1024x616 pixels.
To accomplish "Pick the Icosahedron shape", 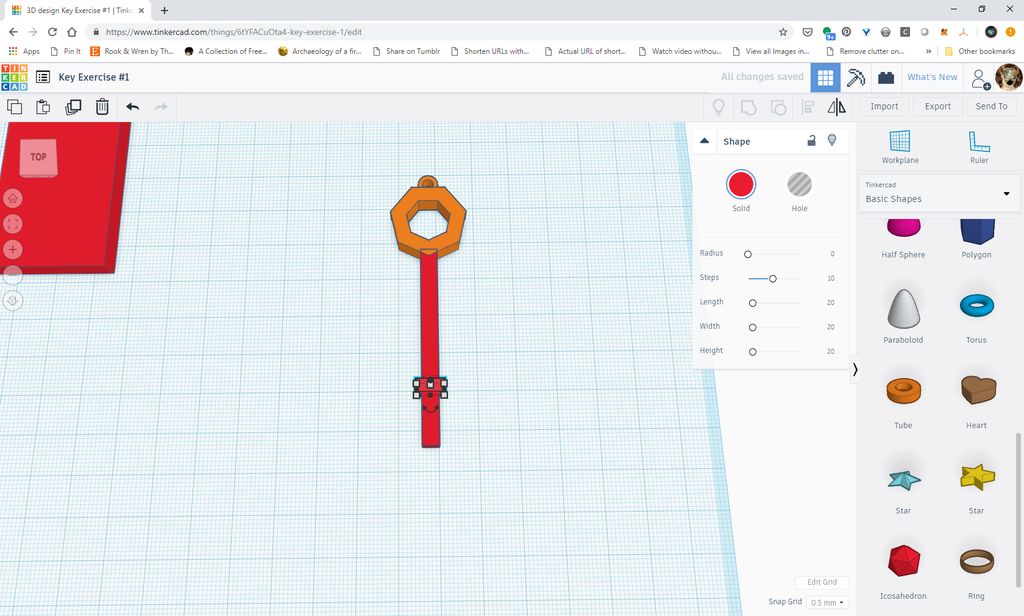I will tap(903, 571).
